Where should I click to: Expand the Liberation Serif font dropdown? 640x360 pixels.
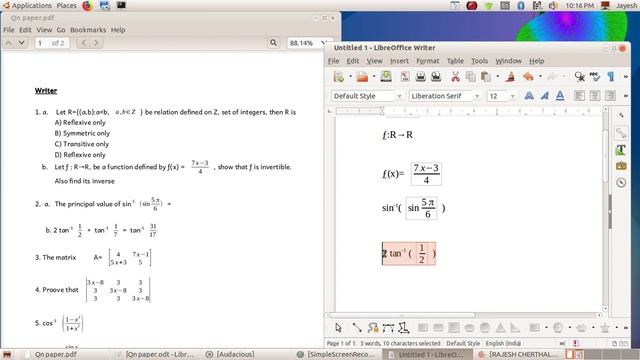477,96
